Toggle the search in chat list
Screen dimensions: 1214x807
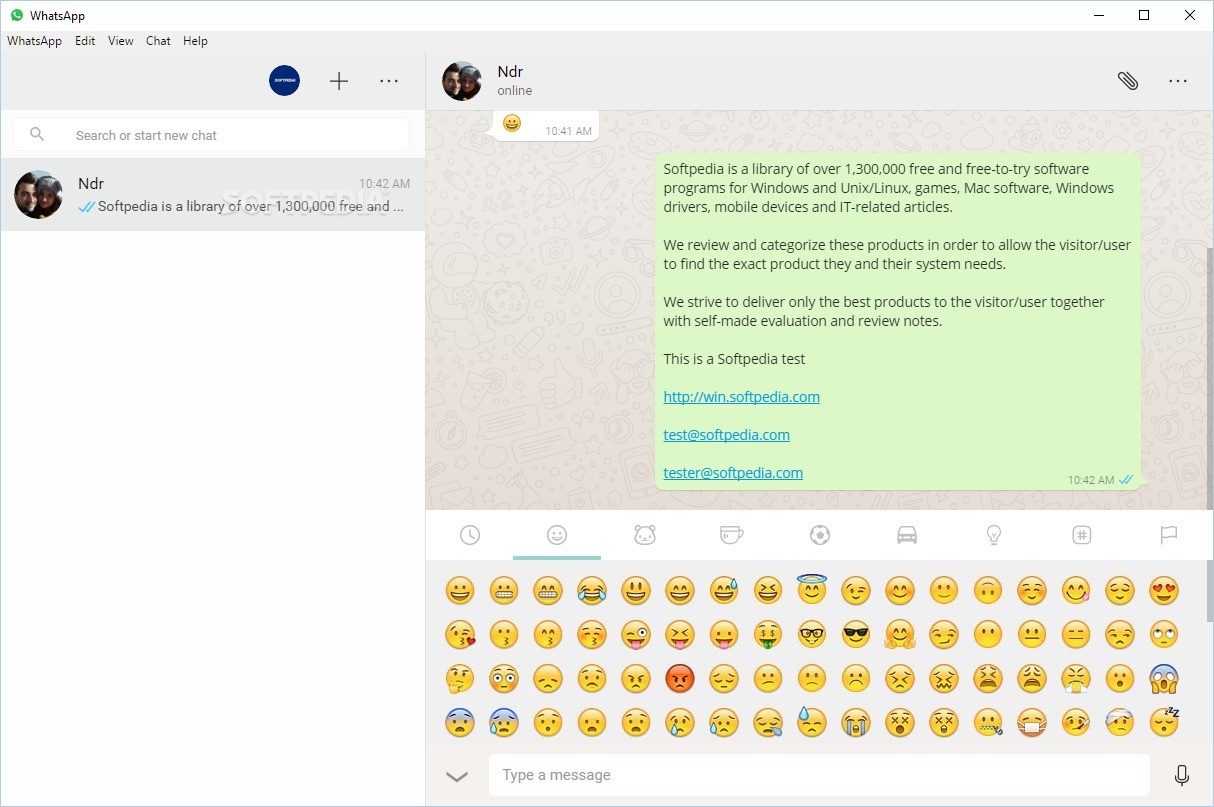coord(36,133)
